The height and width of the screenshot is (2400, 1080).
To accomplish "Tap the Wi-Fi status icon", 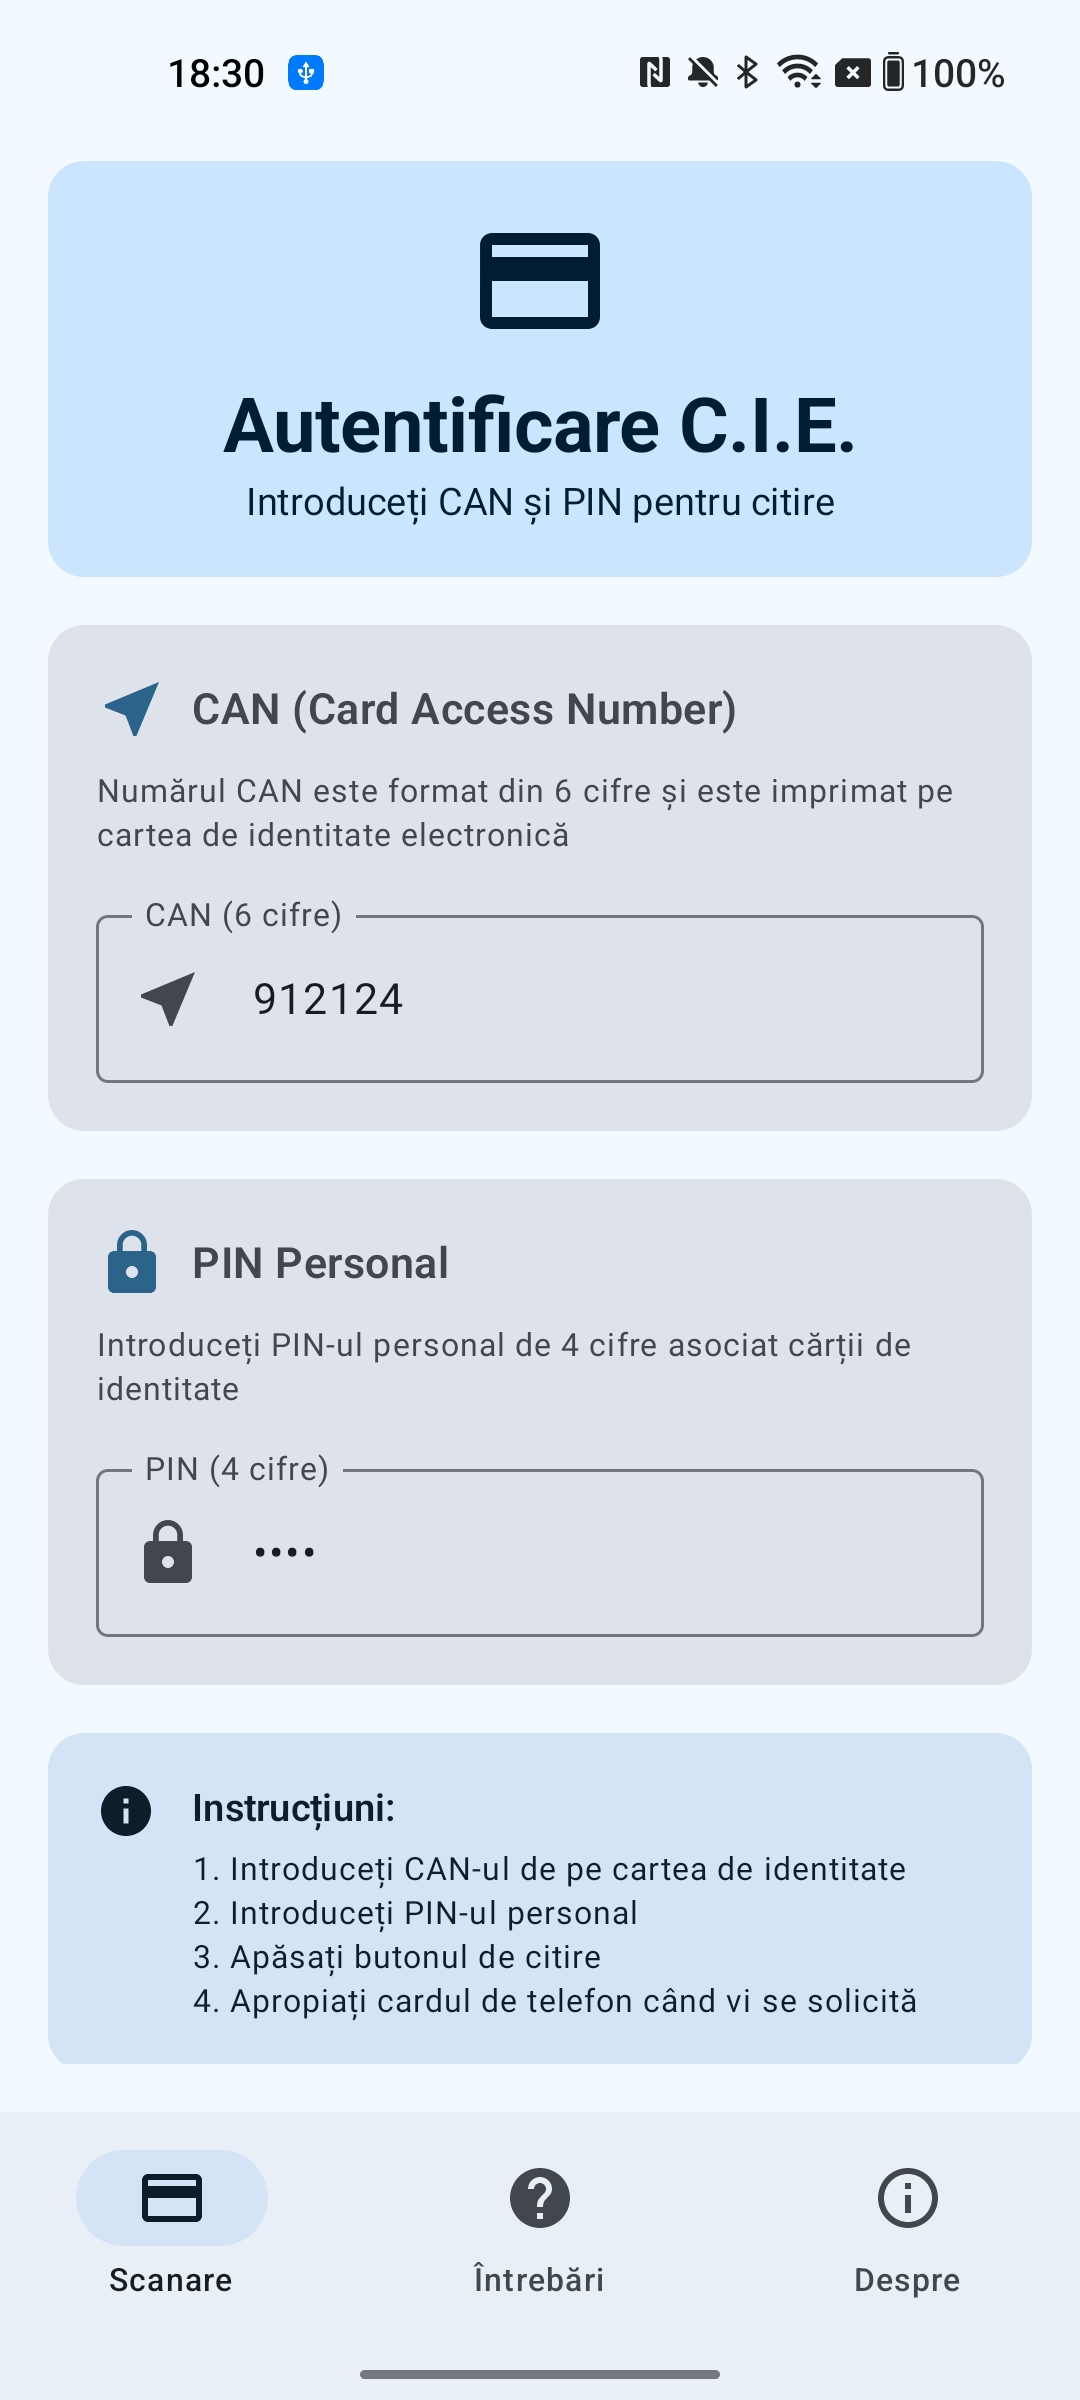I will click(x=799, y=73).
